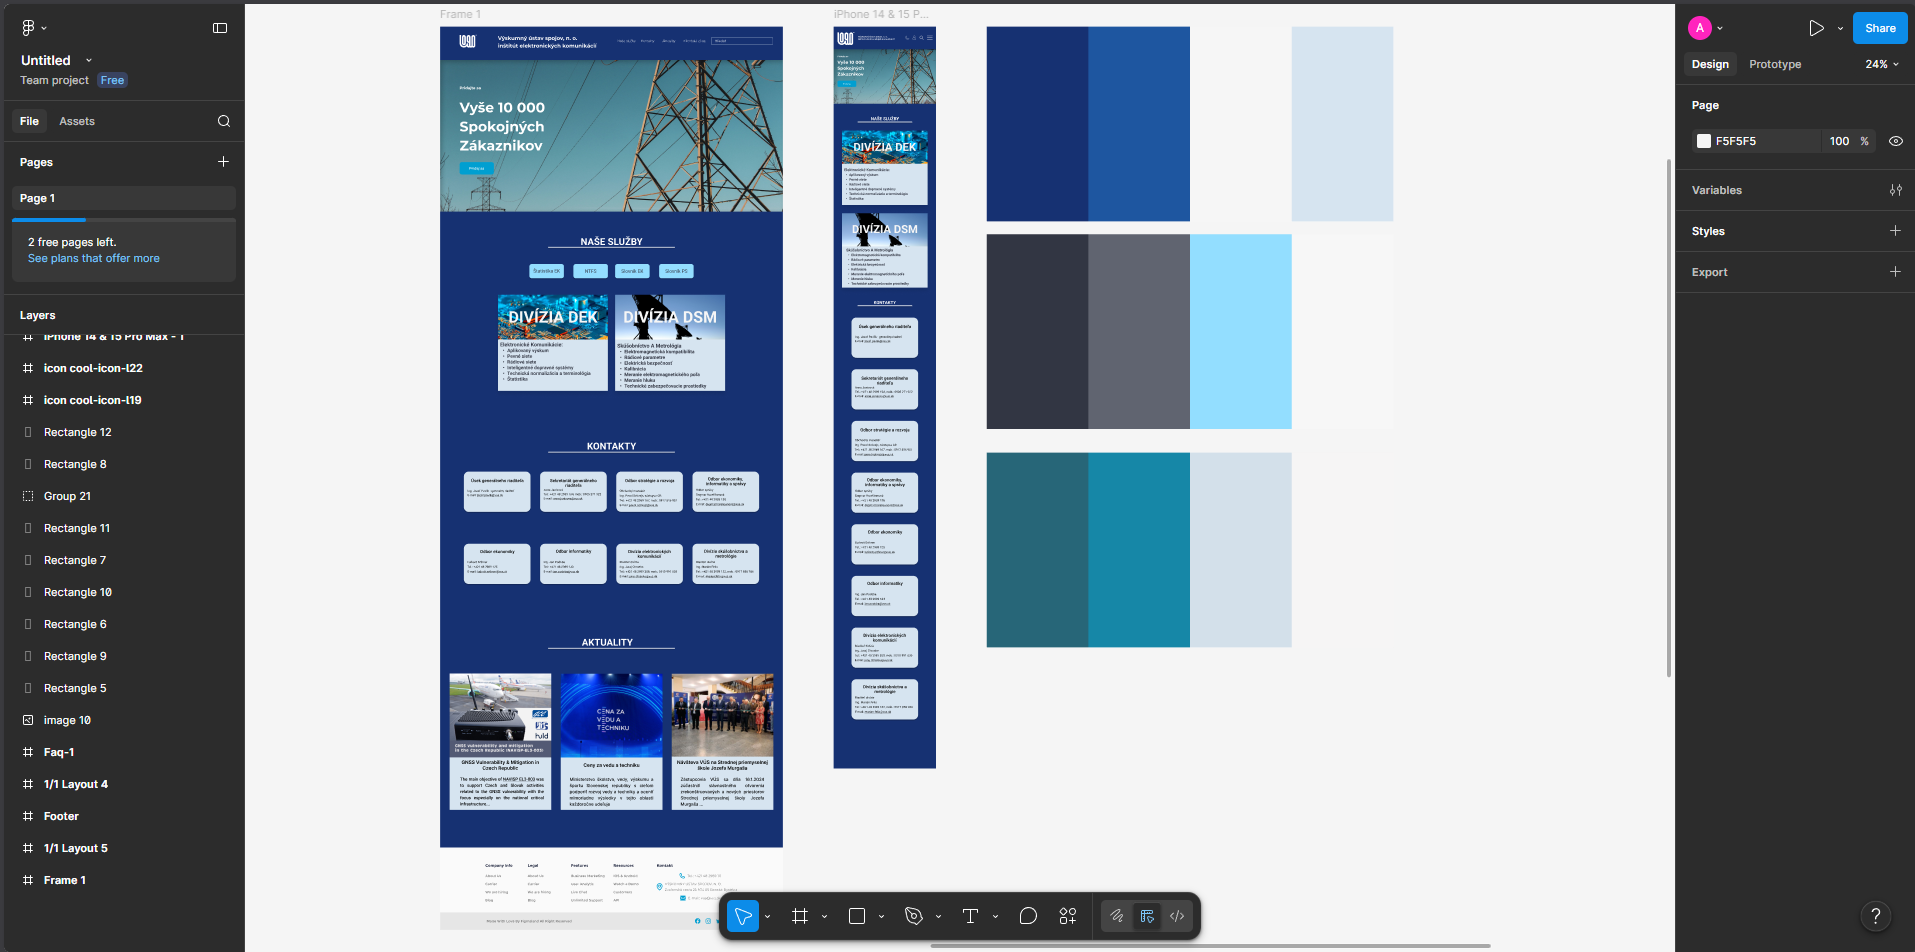The height and width of the screenshot is (952, 1915).
Task: Click the teal blue rectangle on canvas
Action: point(1139,549)
